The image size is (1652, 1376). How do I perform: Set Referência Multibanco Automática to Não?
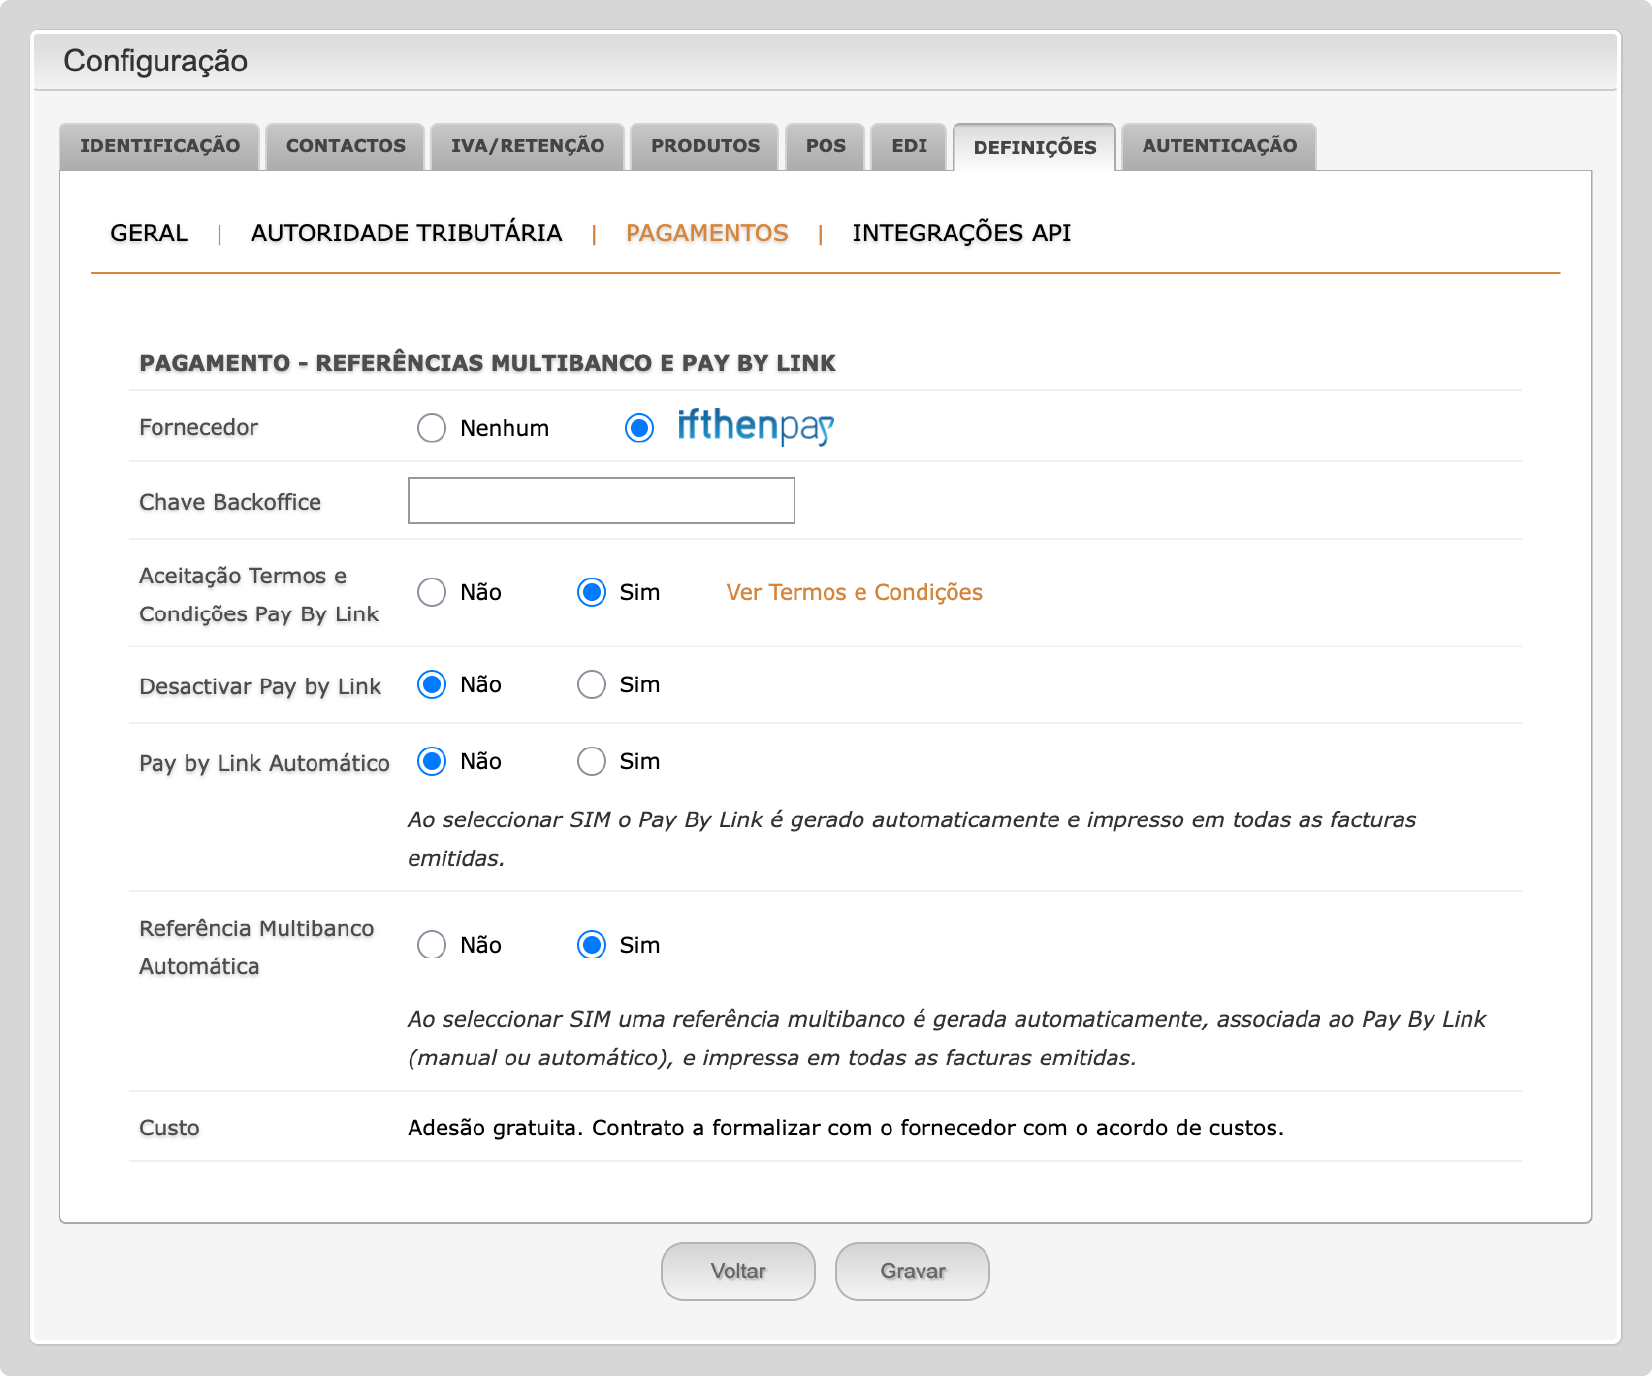[431, 945]
